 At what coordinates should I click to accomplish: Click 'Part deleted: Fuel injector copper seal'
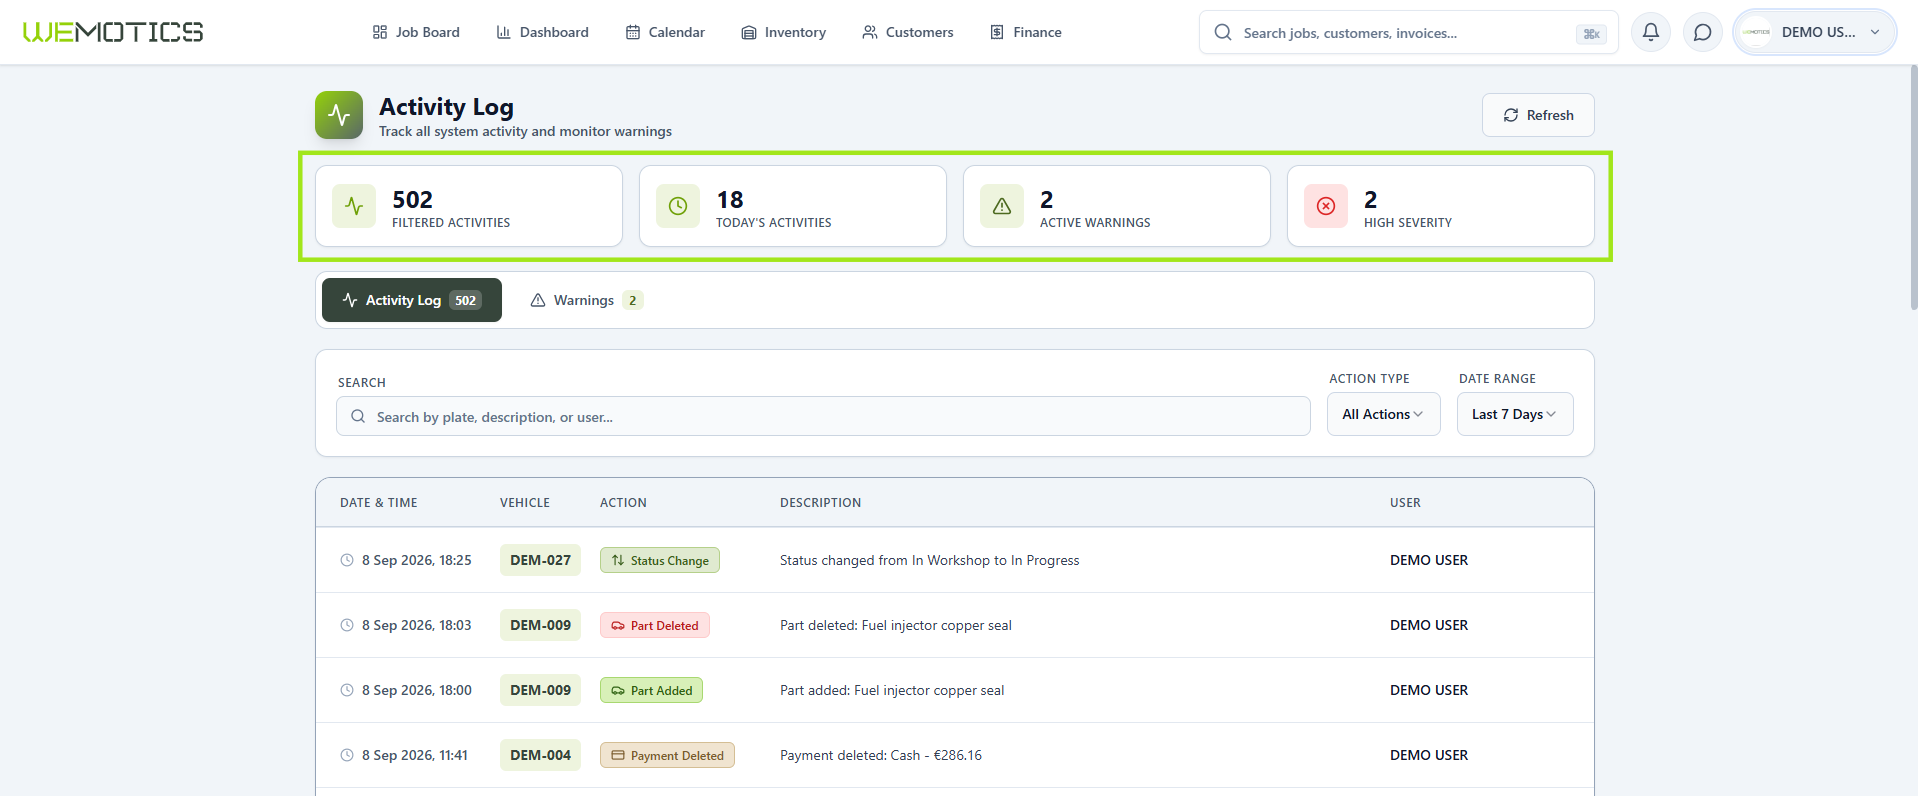pyautogui.click(x=896, y=625)
